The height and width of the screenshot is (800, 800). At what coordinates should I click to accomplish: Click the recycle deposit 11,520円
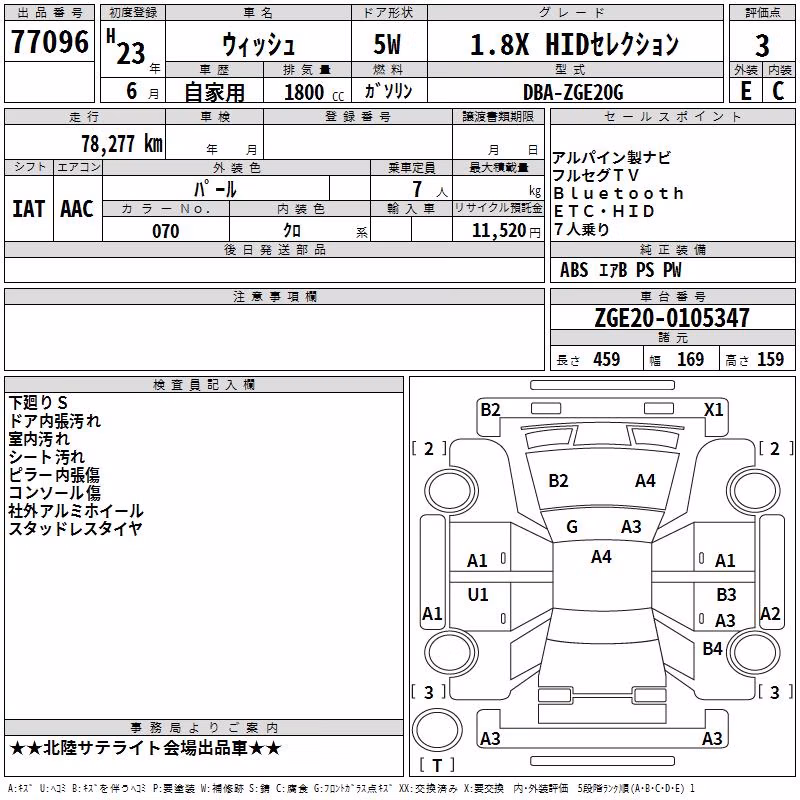coord(506,231)
